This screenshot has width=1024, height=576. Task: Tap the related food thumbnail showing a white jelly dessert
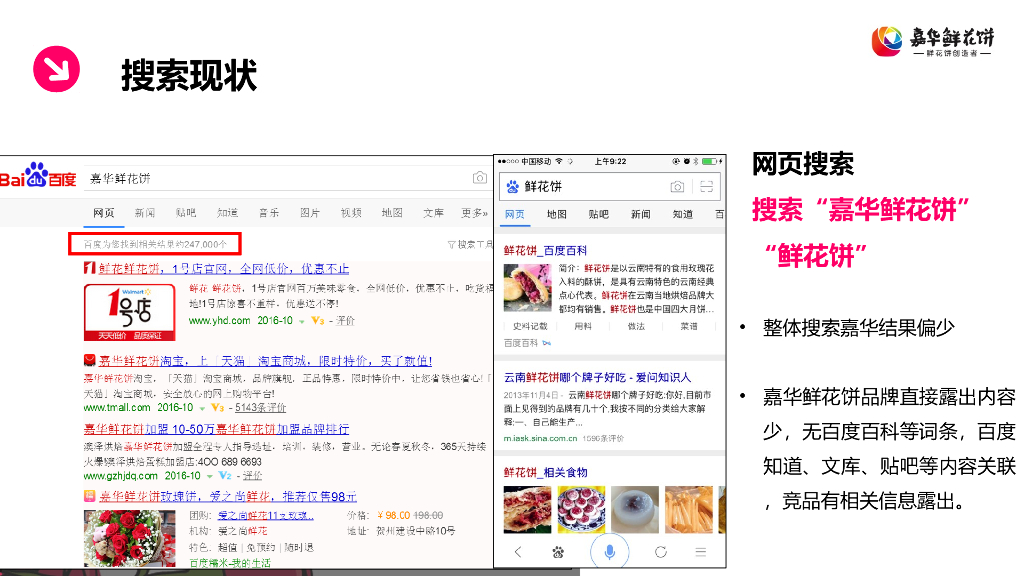(635, 509)
